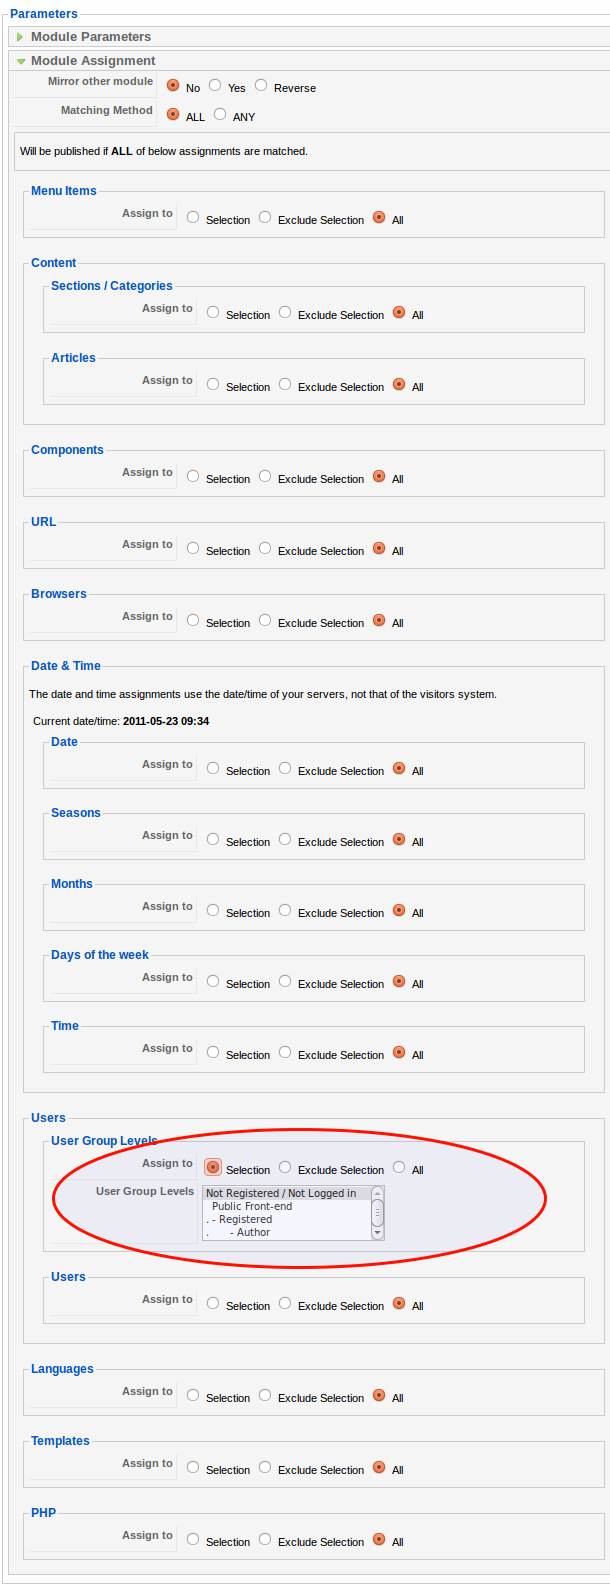
Task: Choose Selection for Menu Items assignment
Action: 192,216
